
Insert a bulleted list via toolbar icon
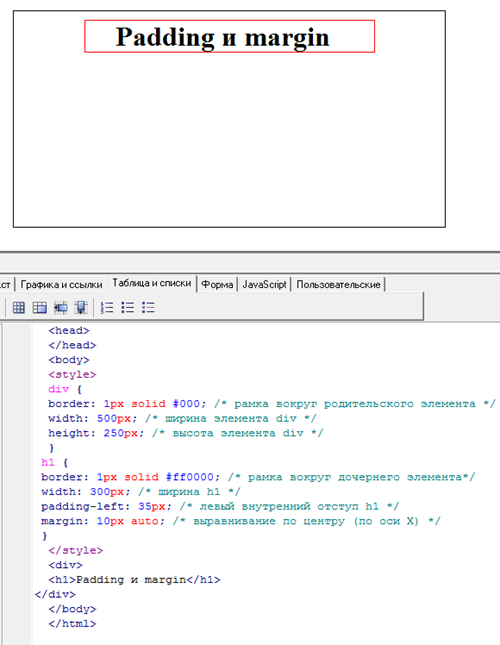point(127,307)
